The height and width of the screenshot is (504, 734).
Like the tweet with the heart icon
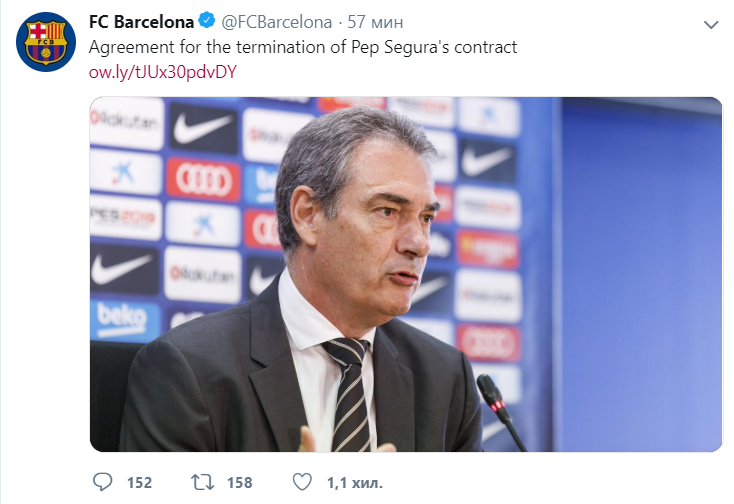(x=302, y=482)
